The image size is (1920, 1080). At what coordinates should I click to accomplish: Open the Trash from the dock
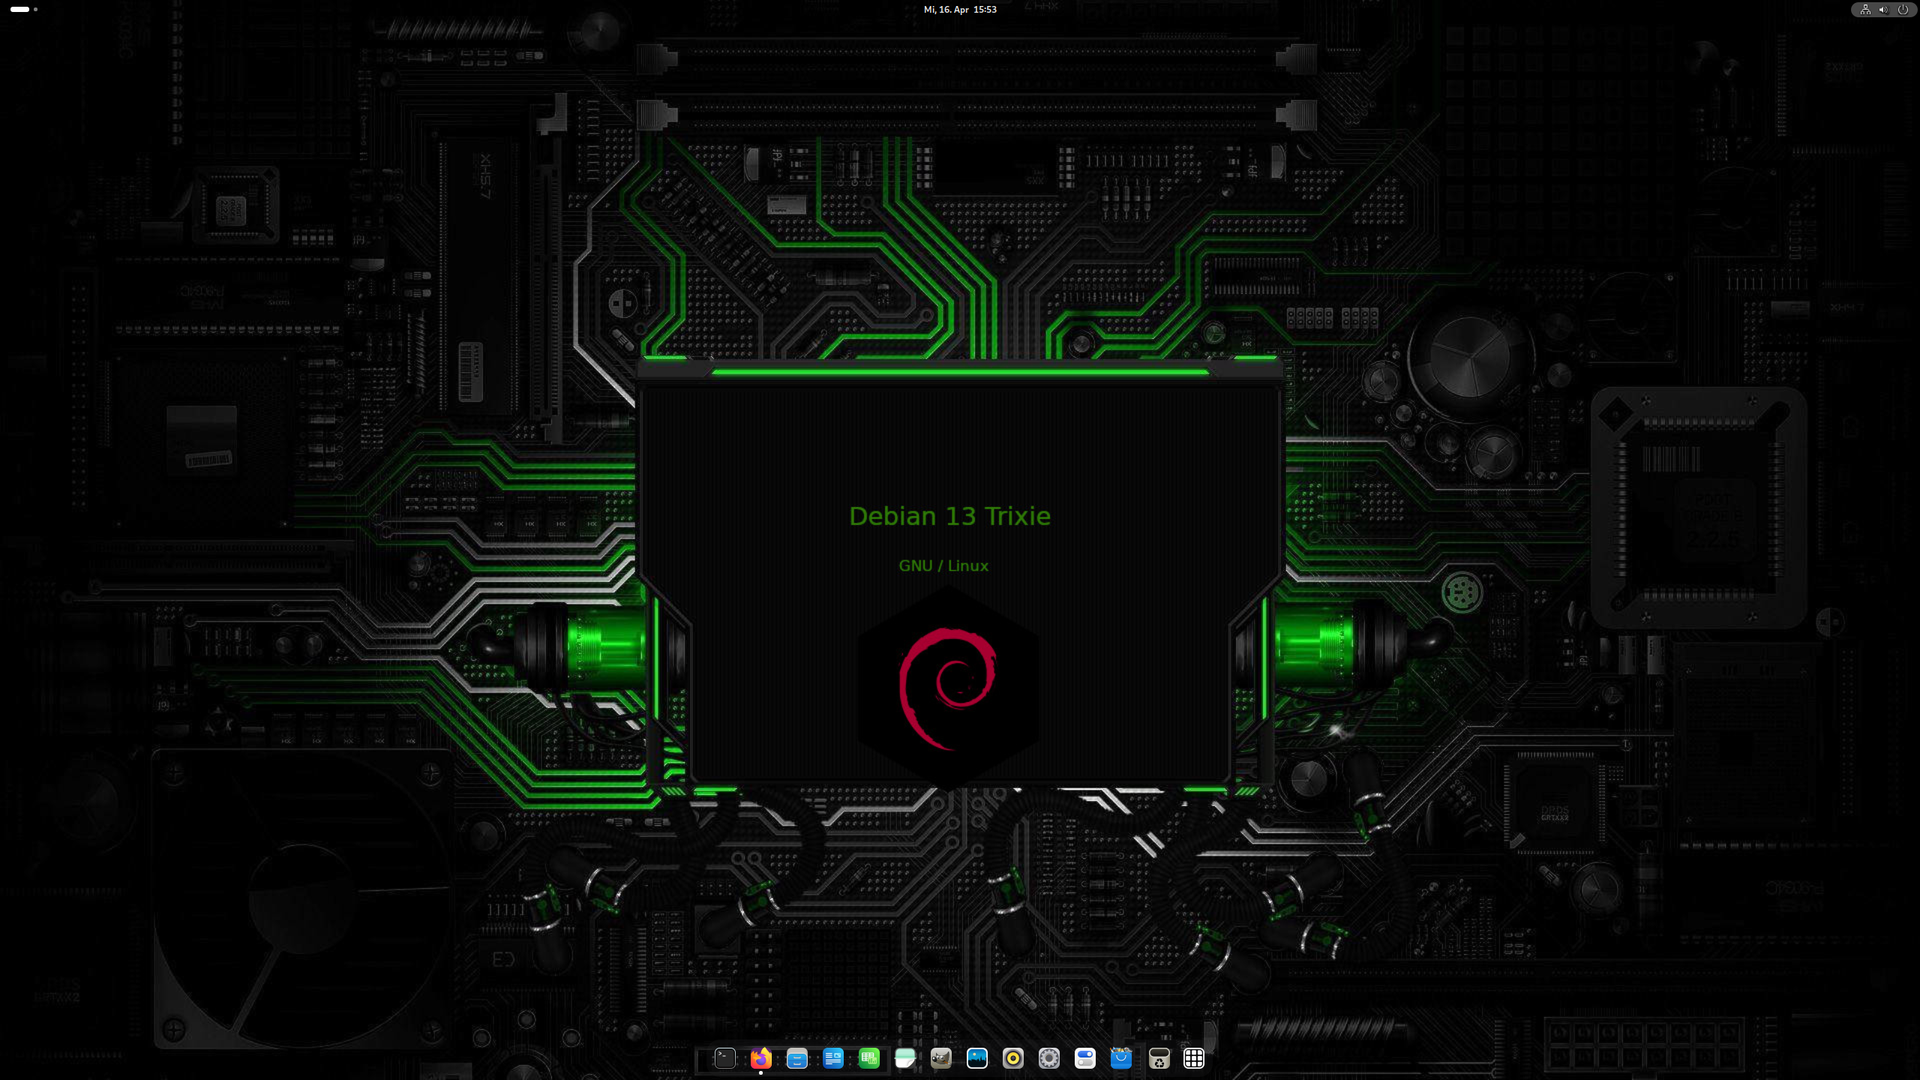point(1158,1058)
